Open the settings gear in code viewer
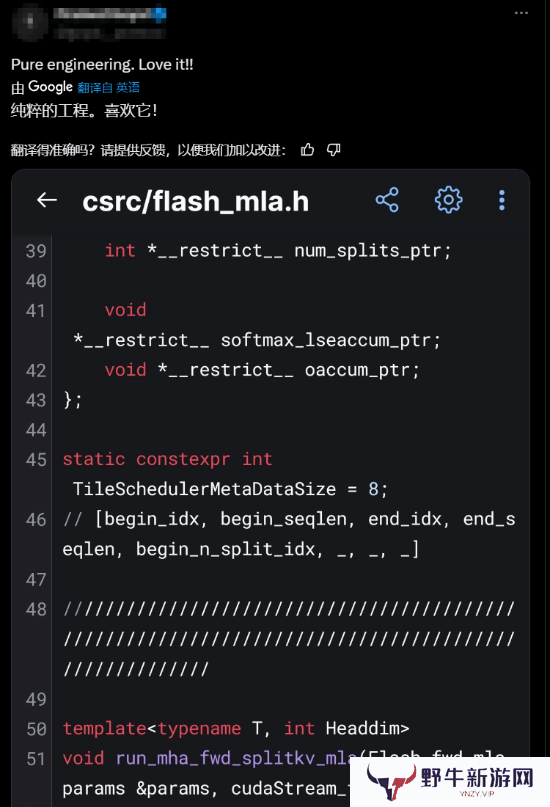550x807 pixels. coord(449,200)
